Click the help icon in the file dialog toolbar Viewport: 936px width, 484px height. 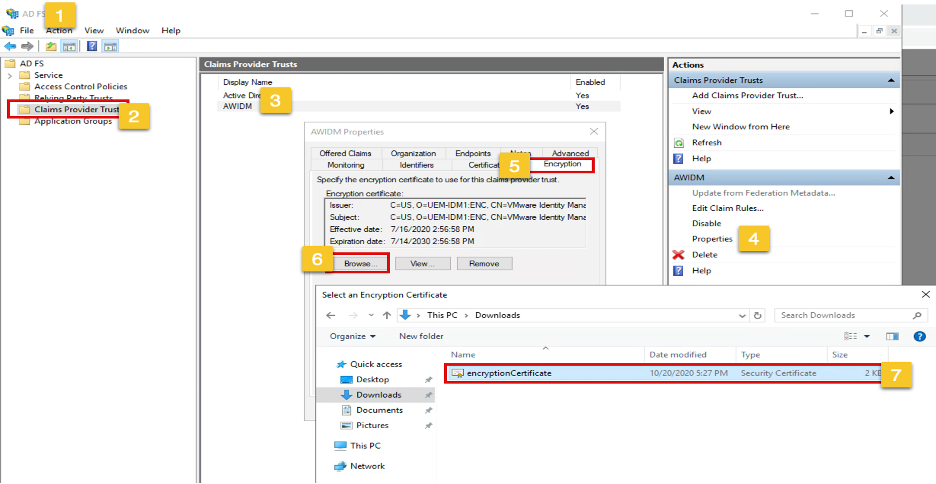[x=918, y=336]
